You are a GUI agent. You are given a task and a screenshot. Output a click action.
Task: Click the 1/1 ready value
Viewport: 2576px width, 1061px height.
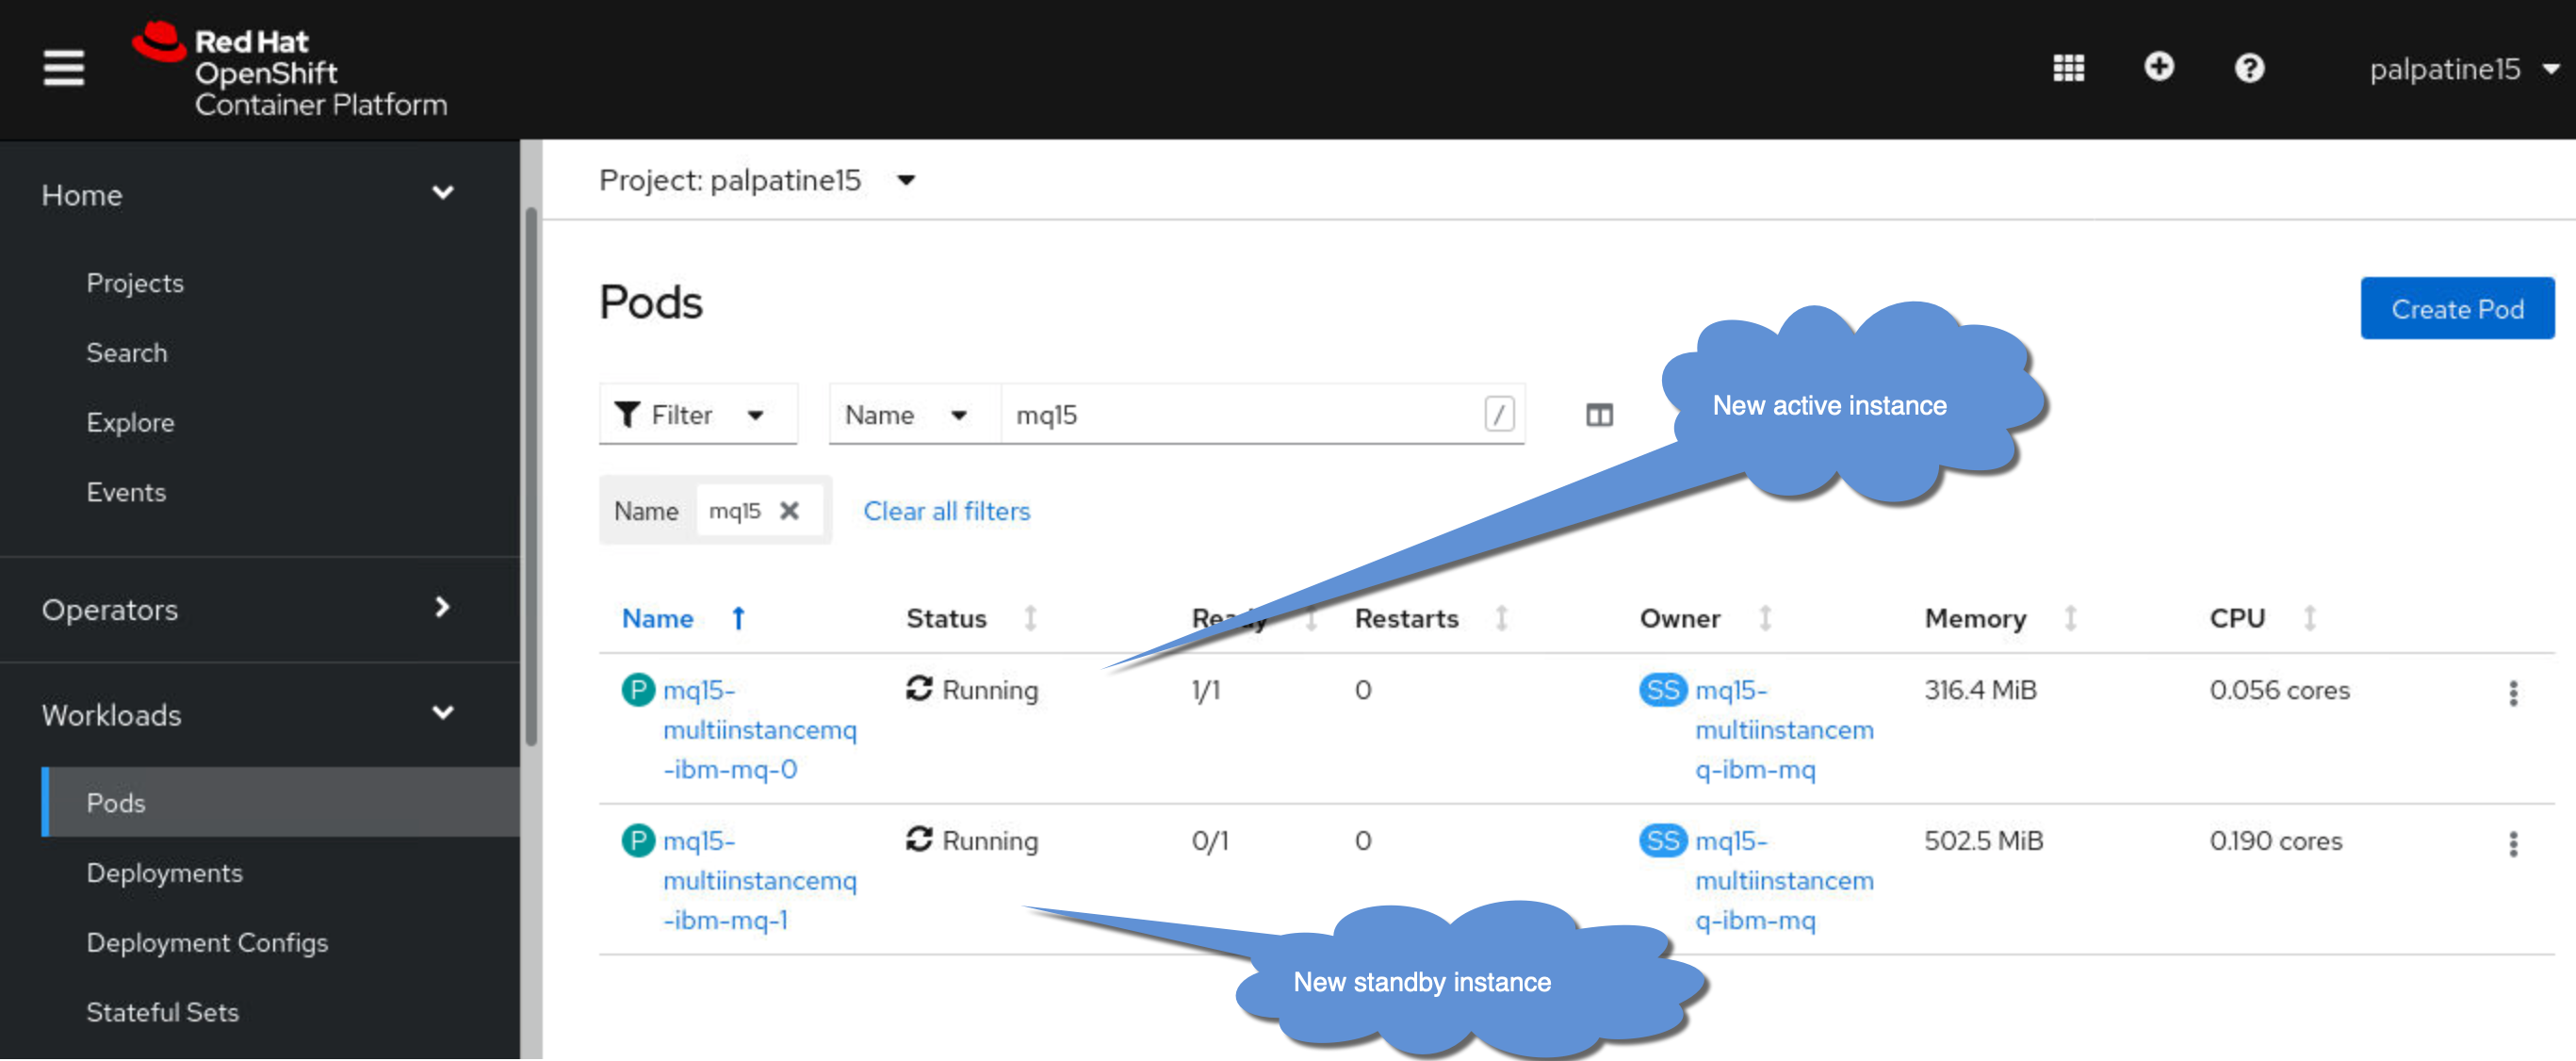click(x=1205, y=690)
